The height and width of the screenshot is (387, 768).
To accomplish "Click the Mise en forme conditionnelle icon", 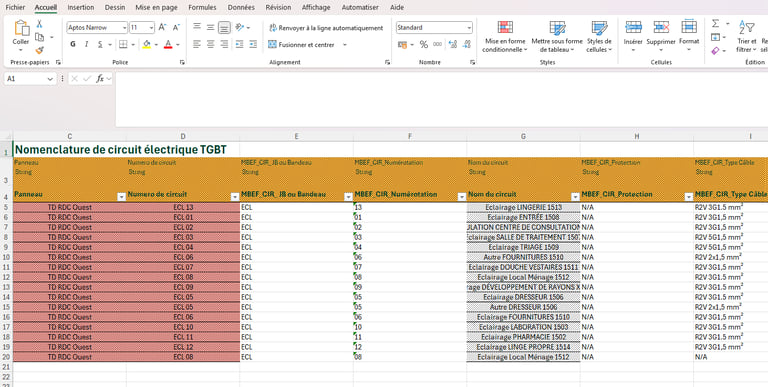I will click(504, 27).
